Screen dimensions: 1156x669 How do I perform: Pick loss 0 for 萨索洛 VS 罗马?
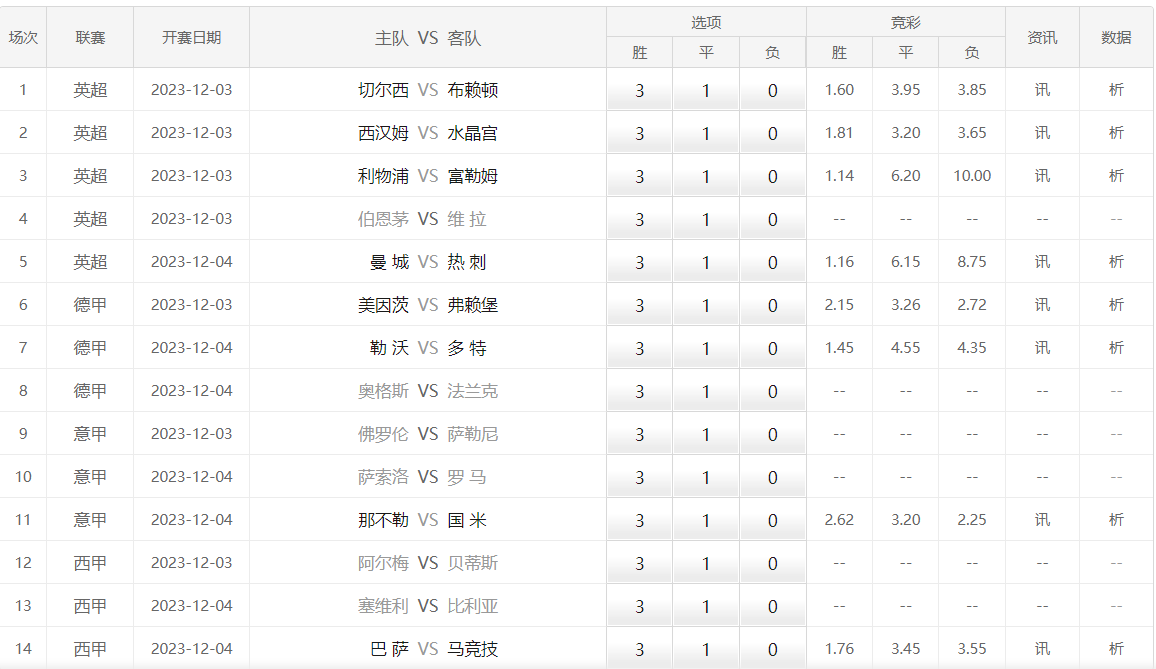click(772, 477)
